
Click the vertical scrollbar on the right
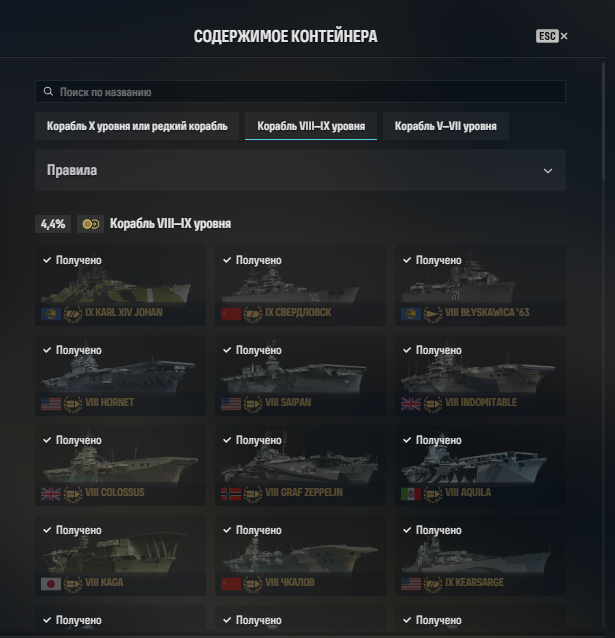[x=603, y=122]
